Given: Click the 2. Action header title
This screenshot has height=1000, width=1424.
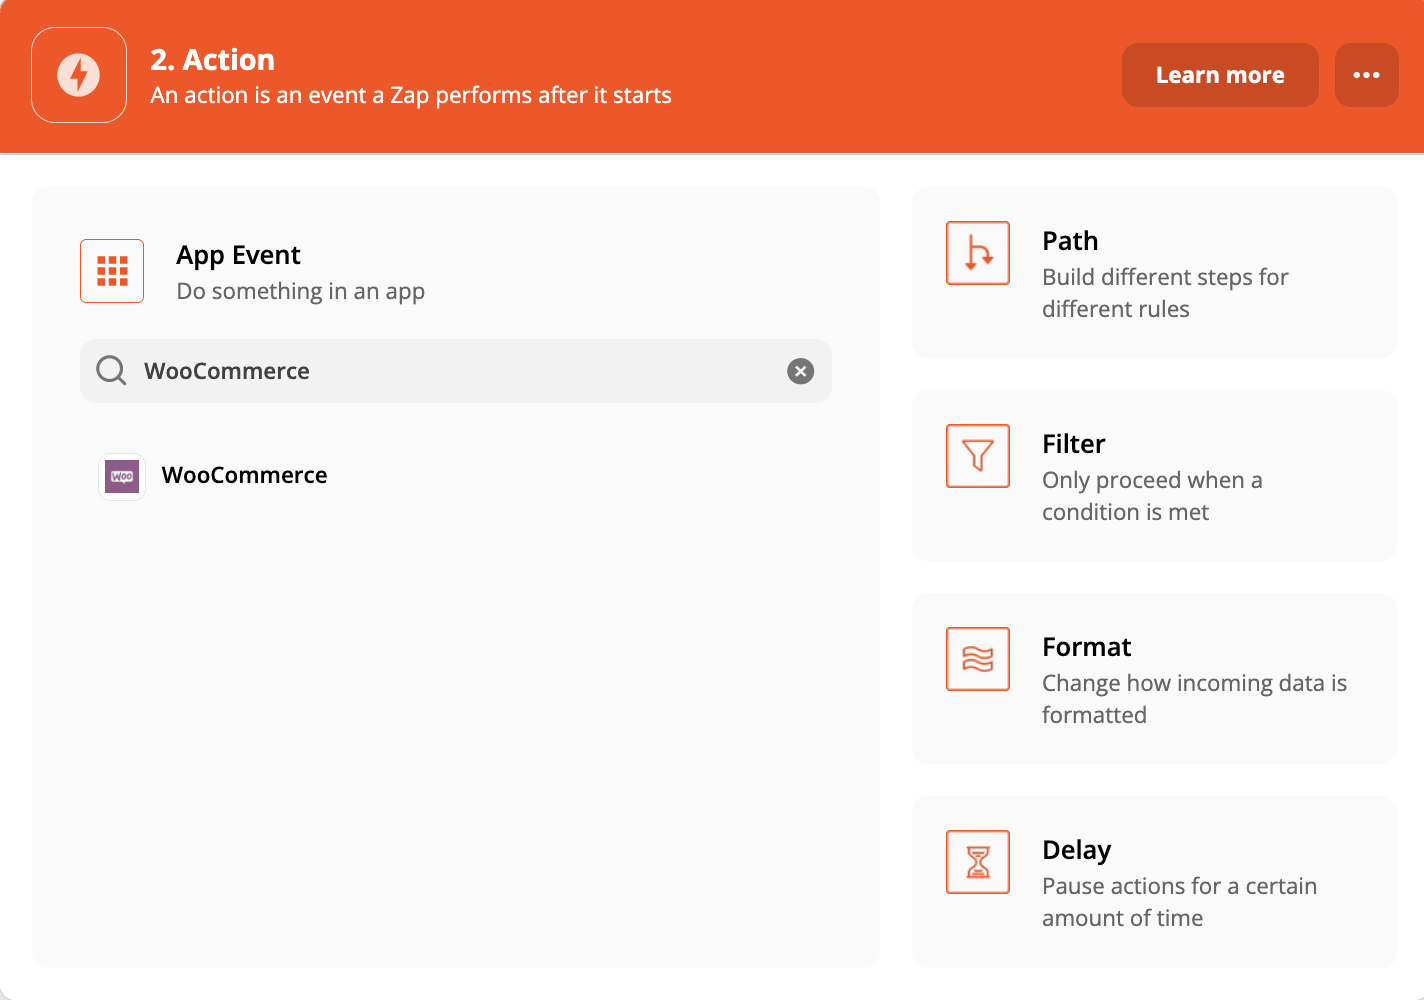Looking at the screenshot, I should 212,59.
